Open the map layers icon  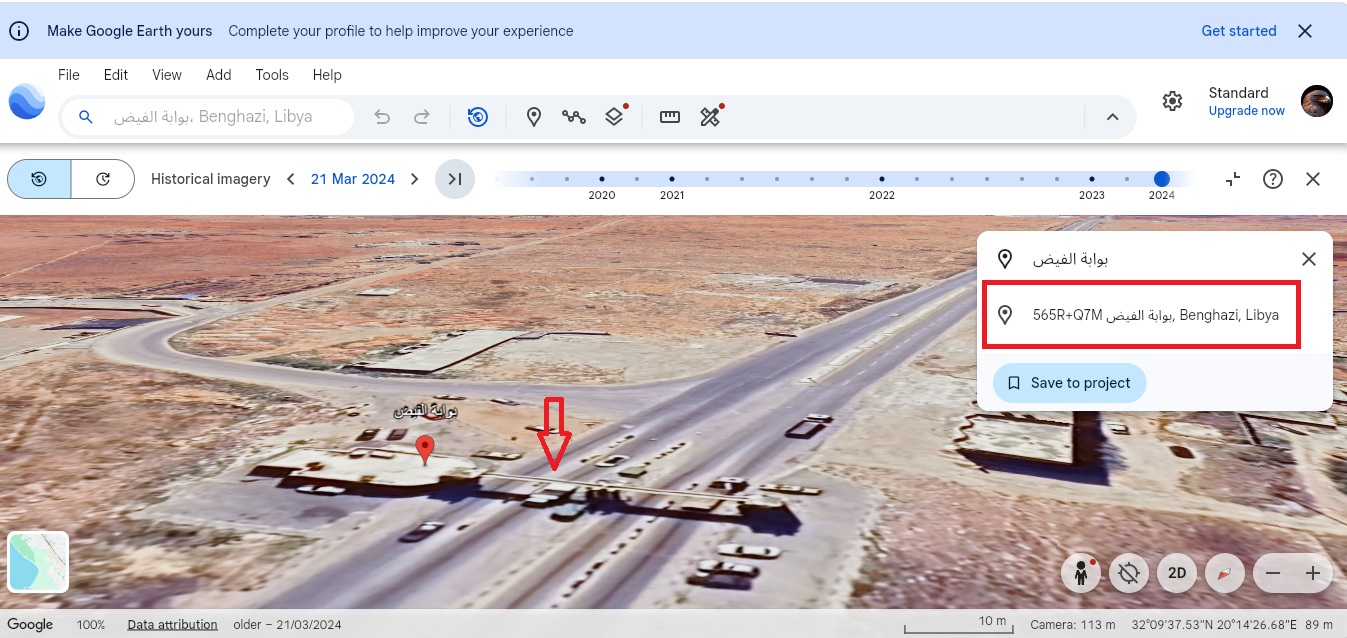(614, 117)
